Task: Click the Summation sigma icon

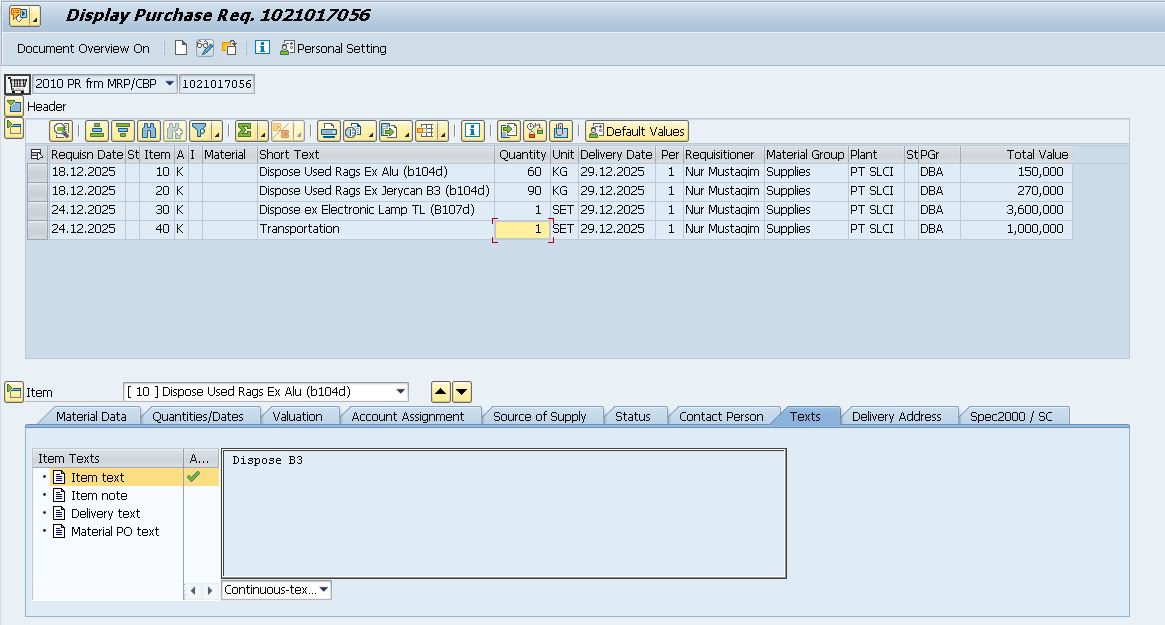Action: 244,131
